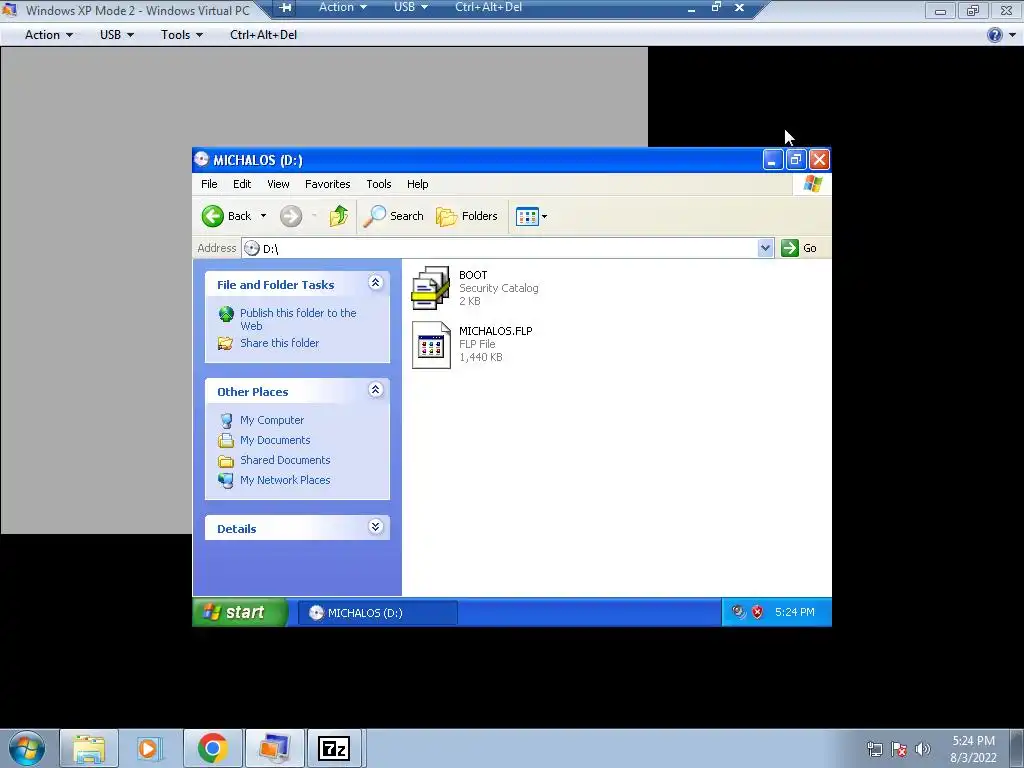Open the Favorites menu

click(327, 184)
